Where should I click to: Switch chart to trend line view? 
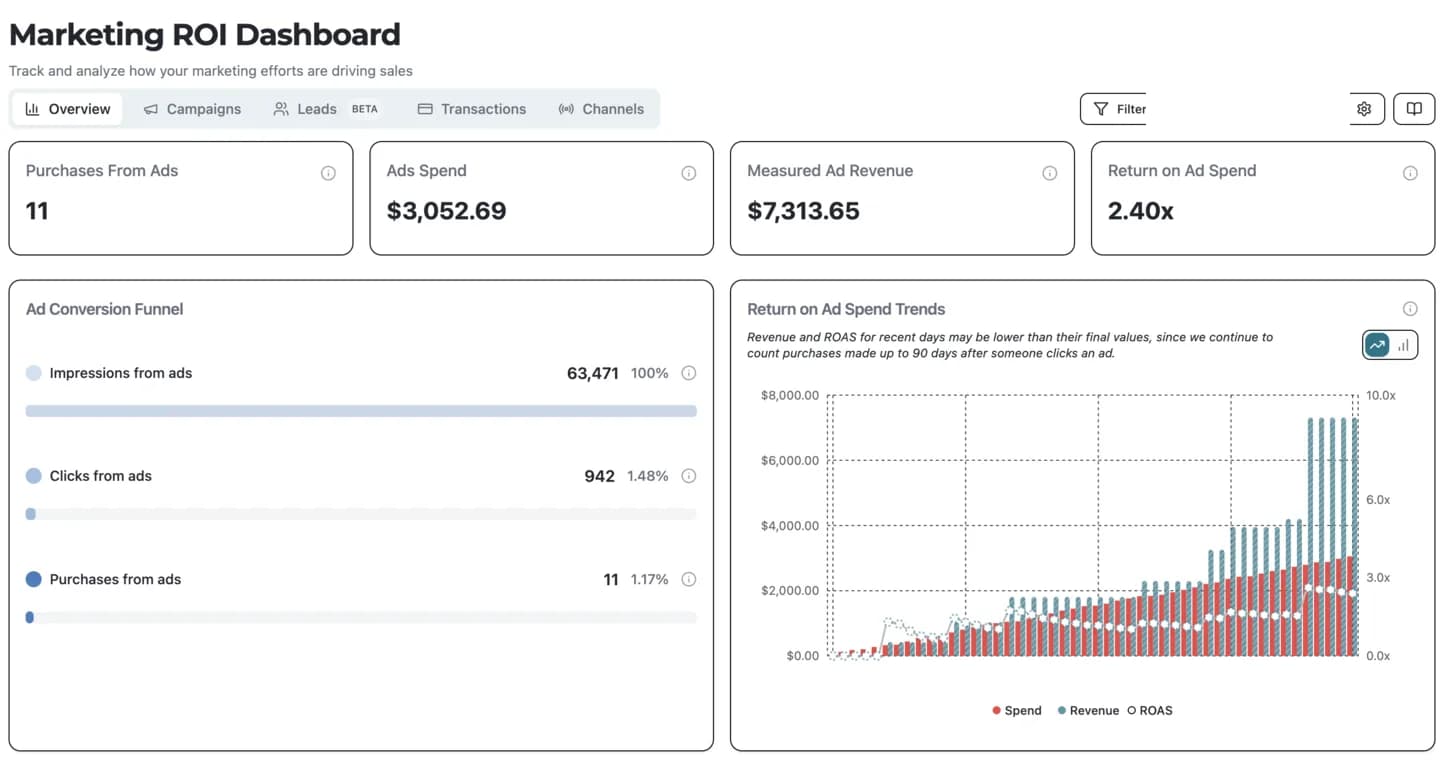(1377, 345)
